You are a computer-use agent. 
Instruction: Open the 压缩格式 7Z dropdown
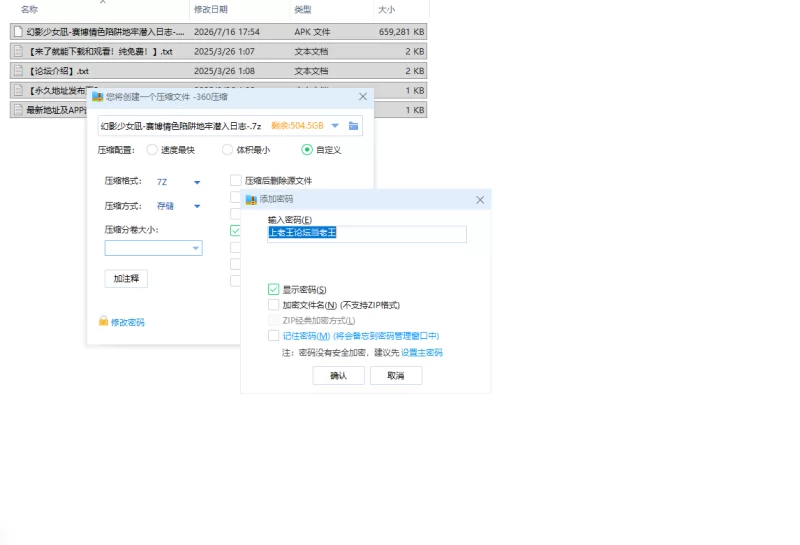point(197,182)
